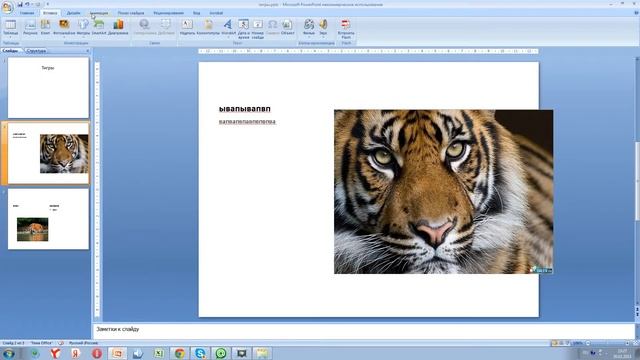This screenshot has height=360, width=640.
Task: Go to the Показ слайдов tab
Action: point(131,13)
